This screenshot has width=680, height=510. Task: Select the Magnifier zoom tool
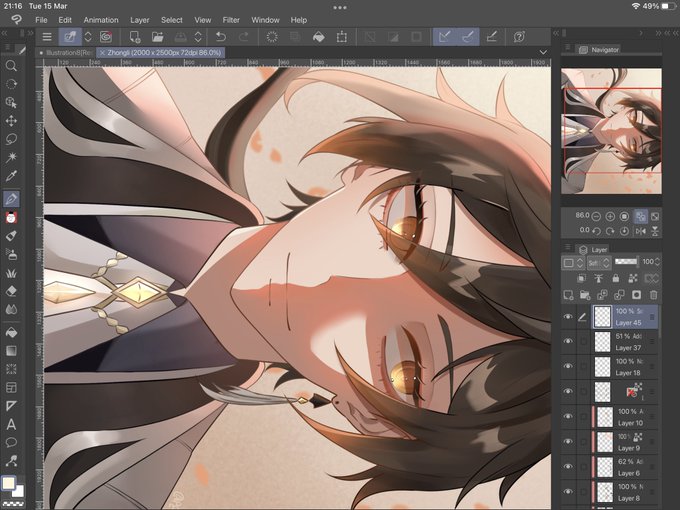(11, 66)
